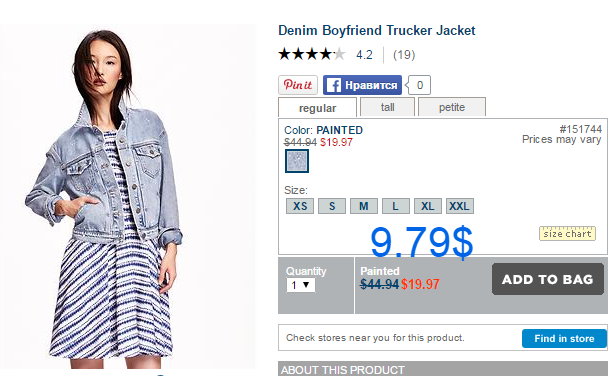Image resolution: width=608 pixels, height=376 pixels.
Task: Choose size L
Action: coord(396,206)
